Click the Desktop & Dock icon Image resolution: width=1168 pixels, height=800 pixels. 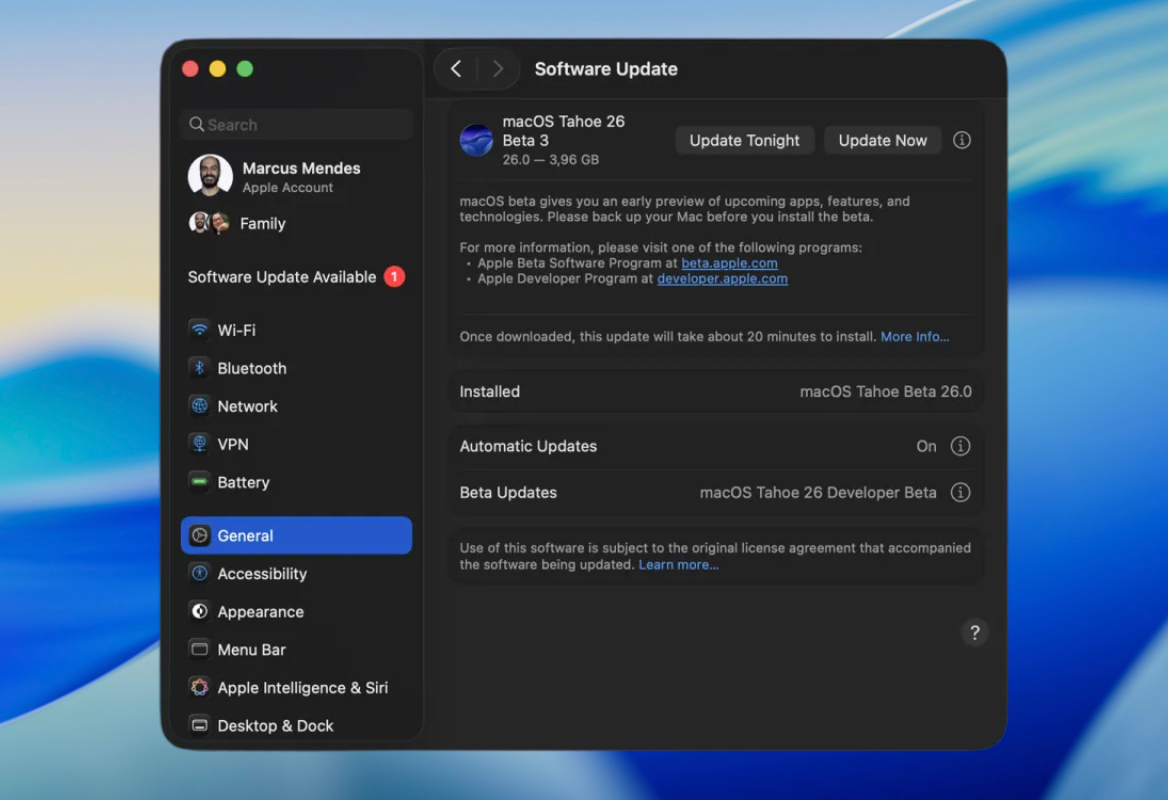tap(199, 725)
